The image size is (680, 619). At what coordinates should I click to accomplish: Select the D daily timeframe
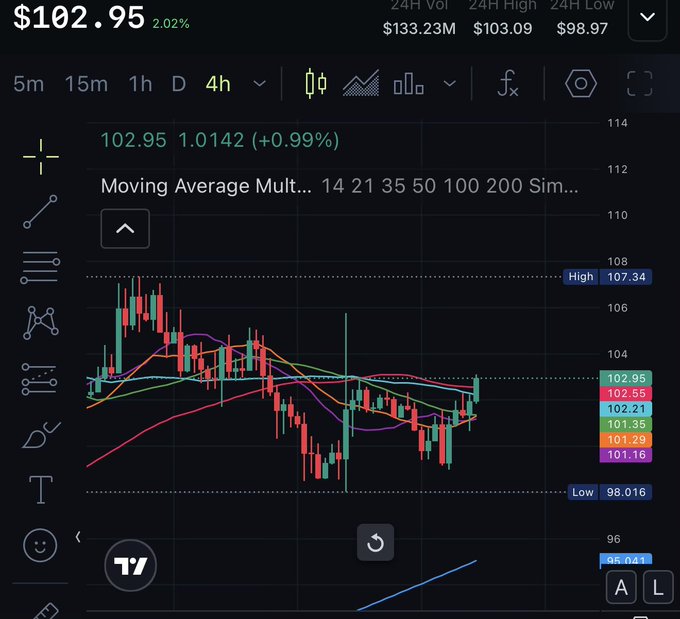click(179, 84)
